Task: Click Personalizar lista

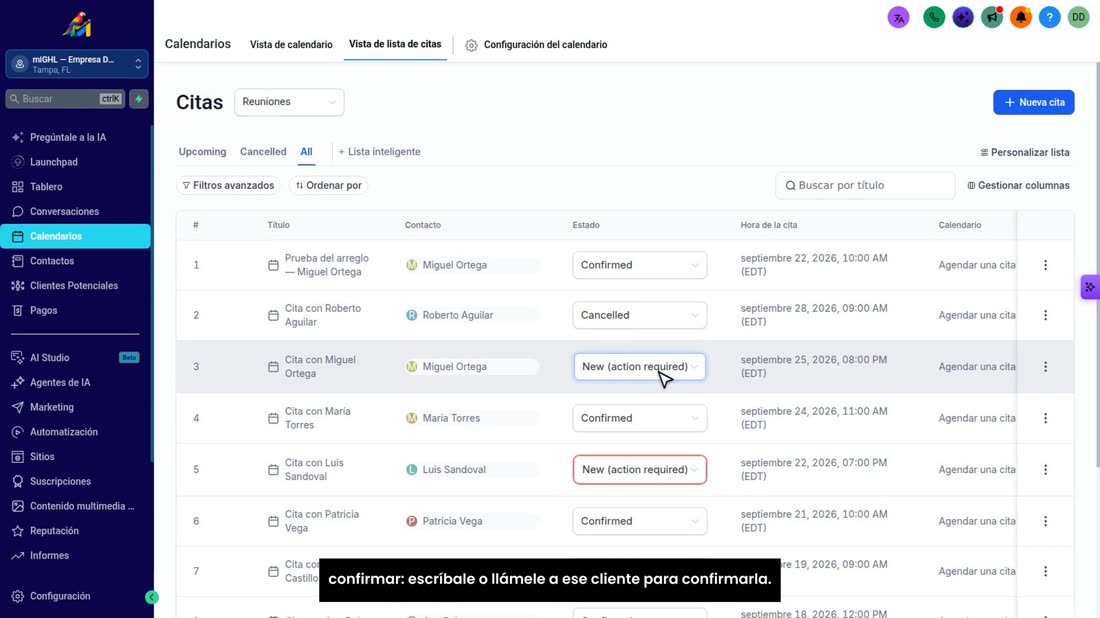Action: [1025, 152]
